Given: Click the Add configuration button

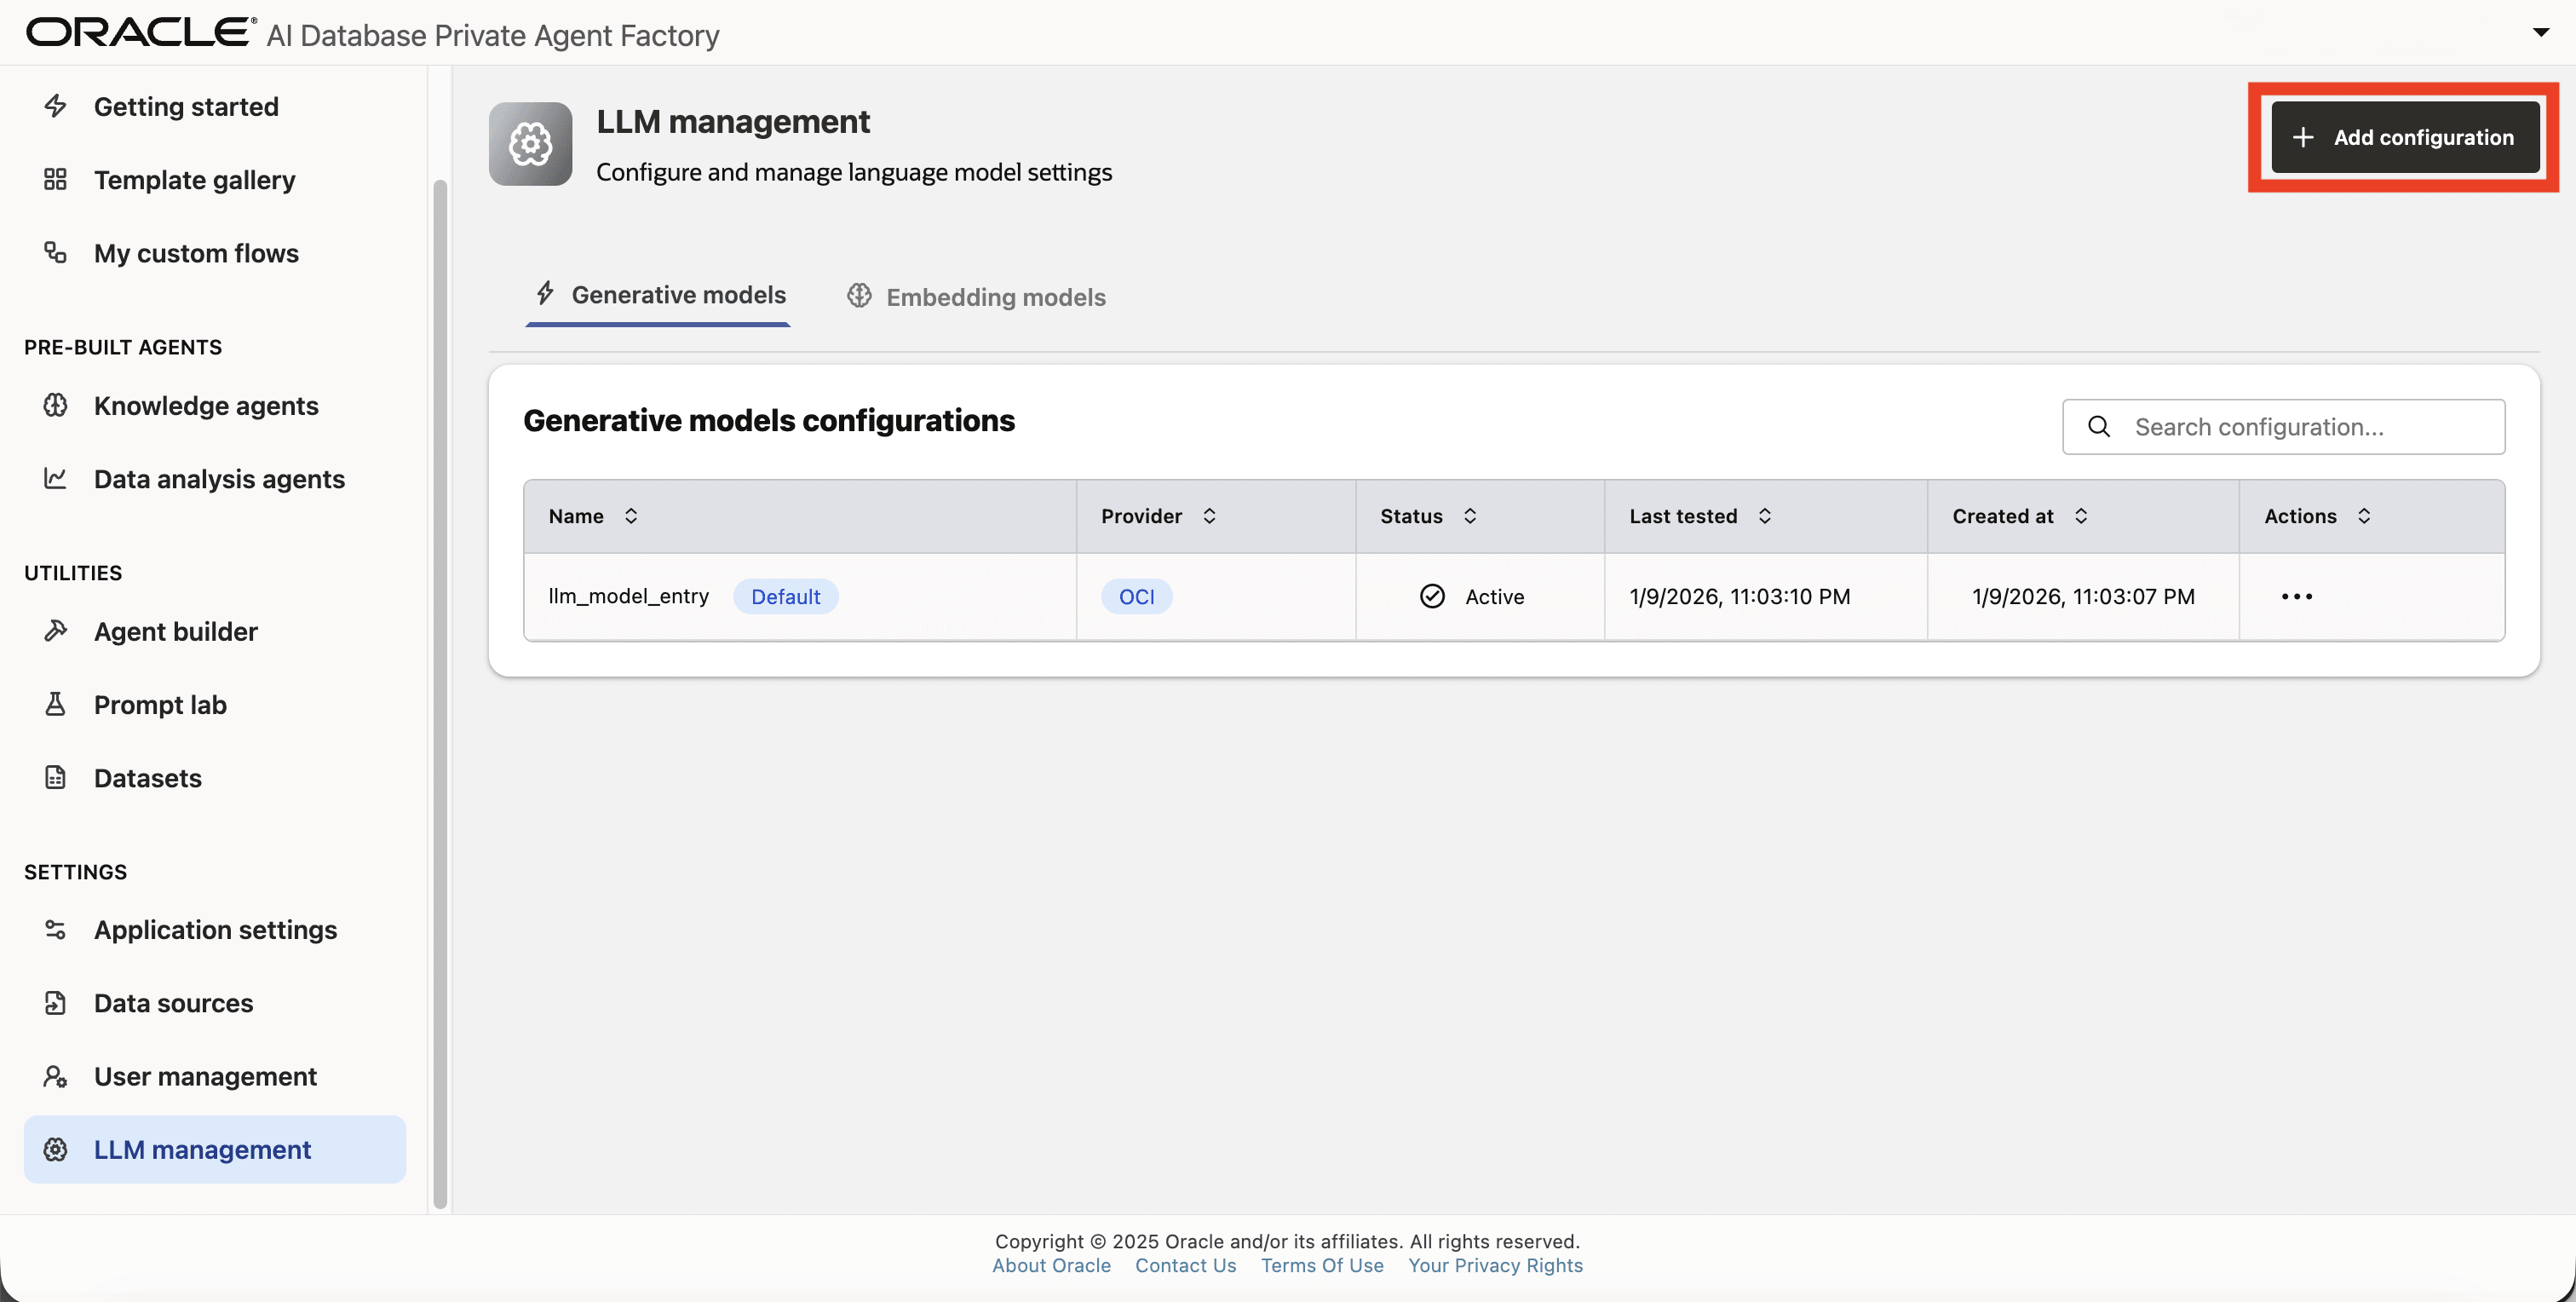Looking at the screenshot, I should pyautogui.click(x=2404, y=137).
